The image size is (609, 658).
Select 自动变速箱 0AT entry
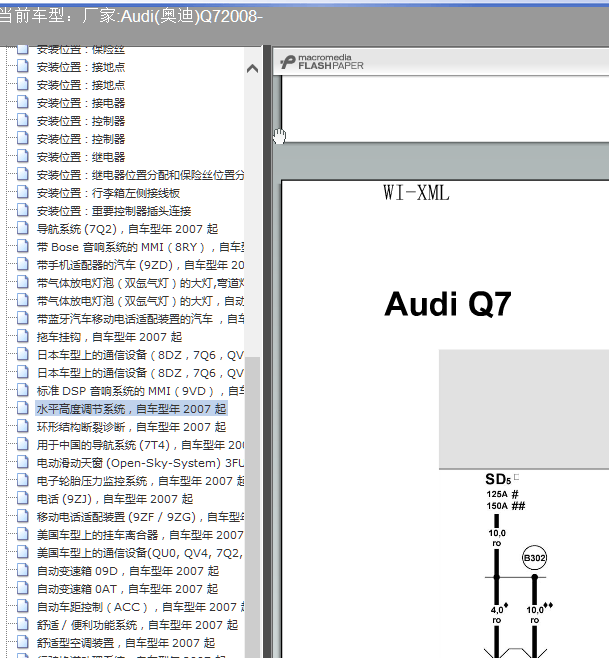point(128,590)
